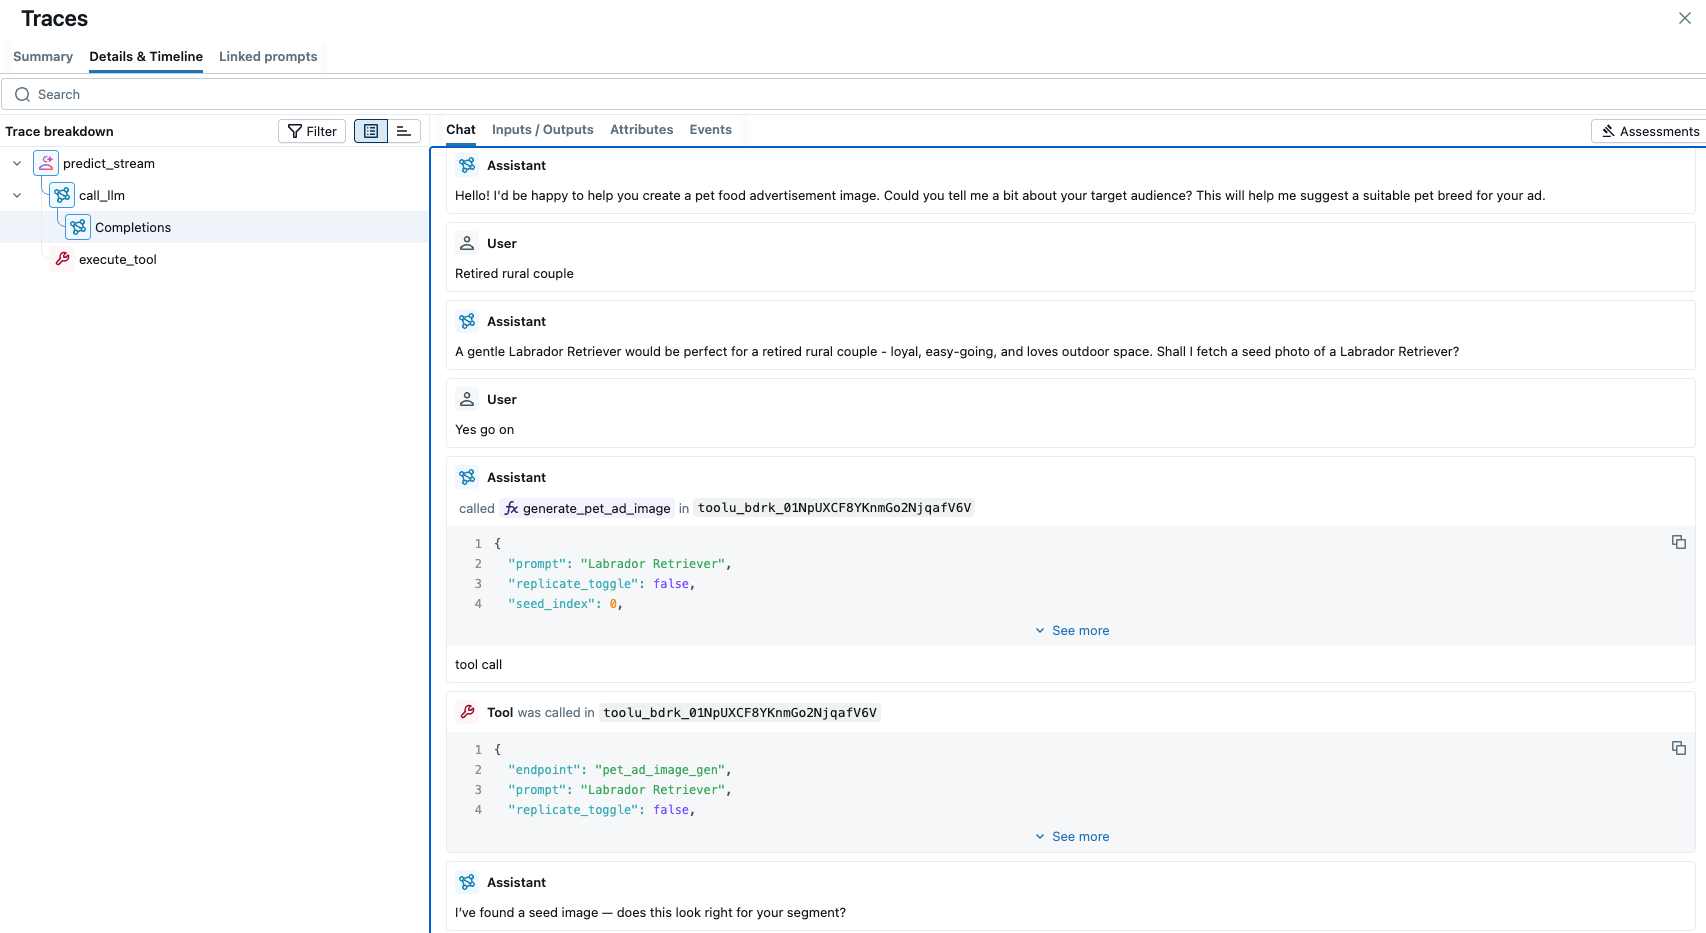The image size is (1706, 933).
Task: Switch to tree list view toggle
Action: click(371, 131)
